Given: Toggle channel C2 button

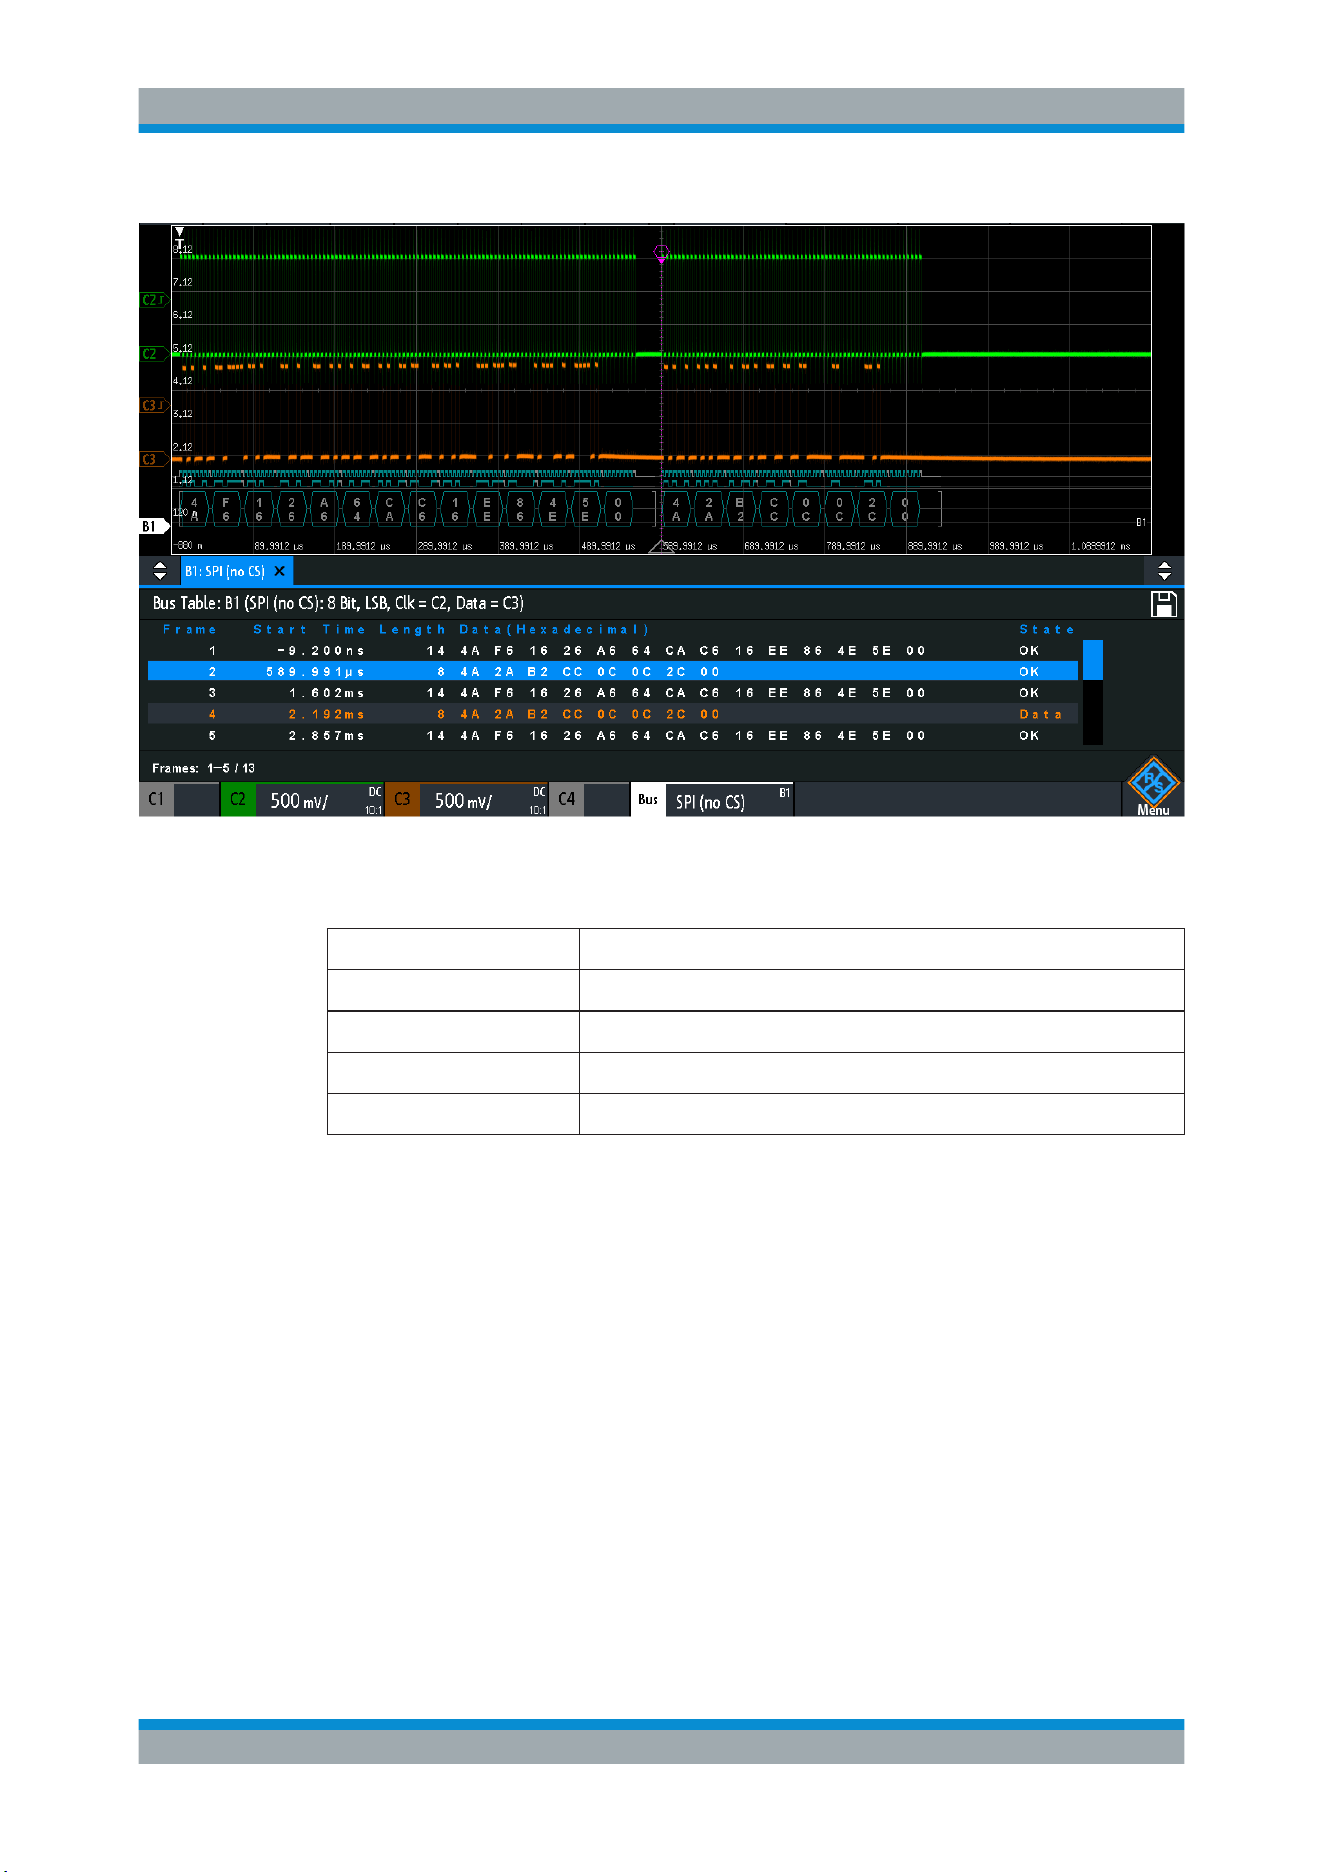Looking at the screenshot, I should (238, 799).
